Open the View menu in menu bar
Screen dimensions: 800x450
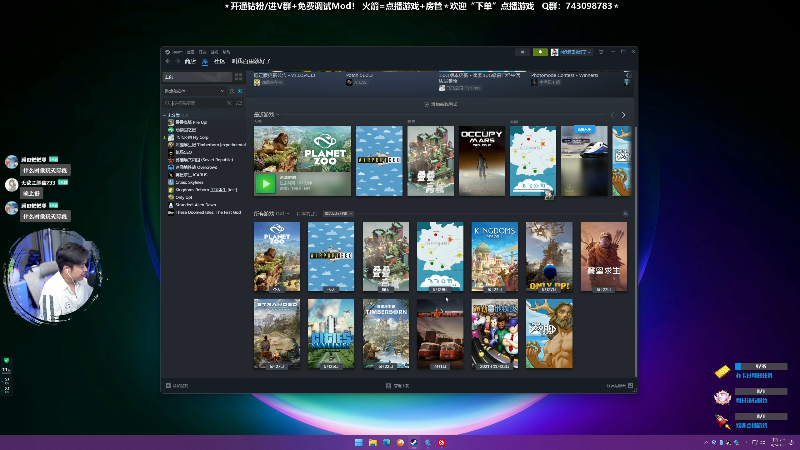point(190,52)
